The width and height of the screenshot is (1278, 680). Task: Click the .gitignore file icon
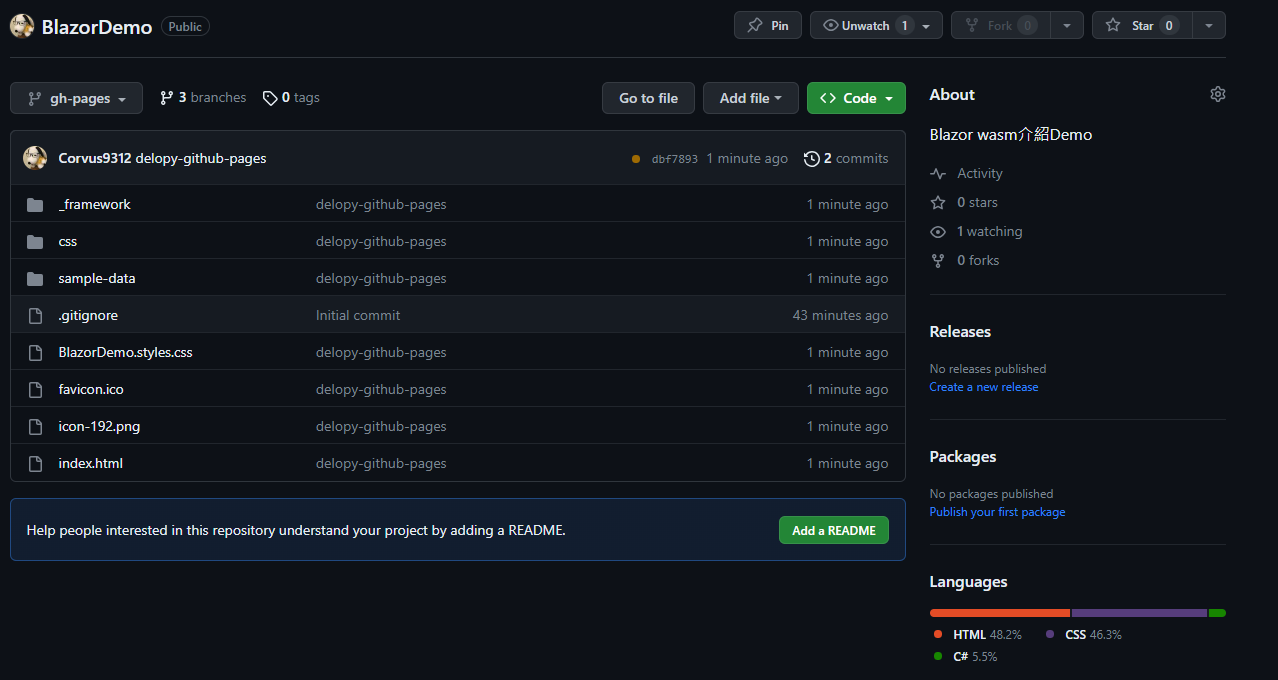[x=35, y=315]
